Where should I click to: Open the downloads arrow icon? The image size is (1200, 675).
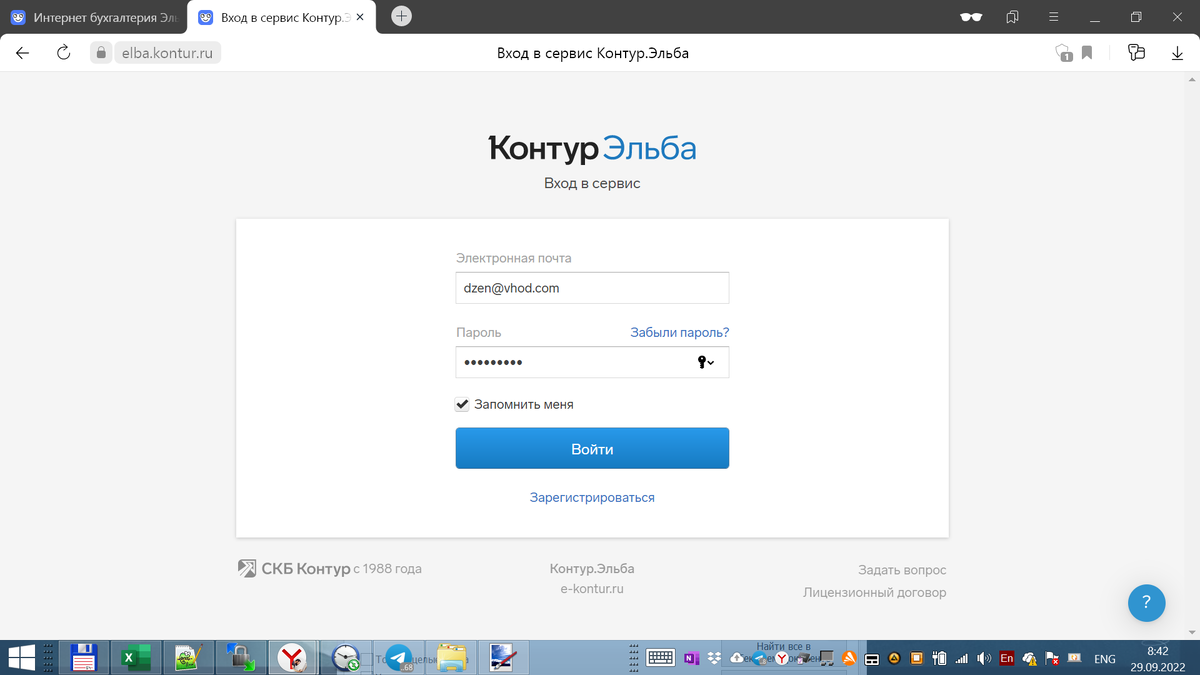[1177, 53]
